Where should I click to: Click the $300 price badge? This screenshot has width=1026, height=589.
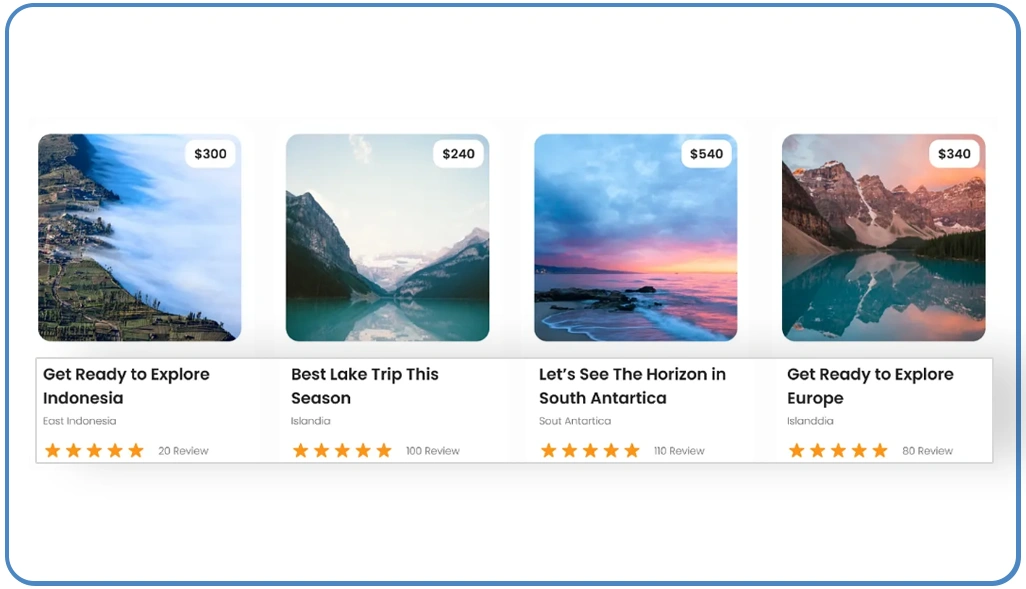point(210,154)
